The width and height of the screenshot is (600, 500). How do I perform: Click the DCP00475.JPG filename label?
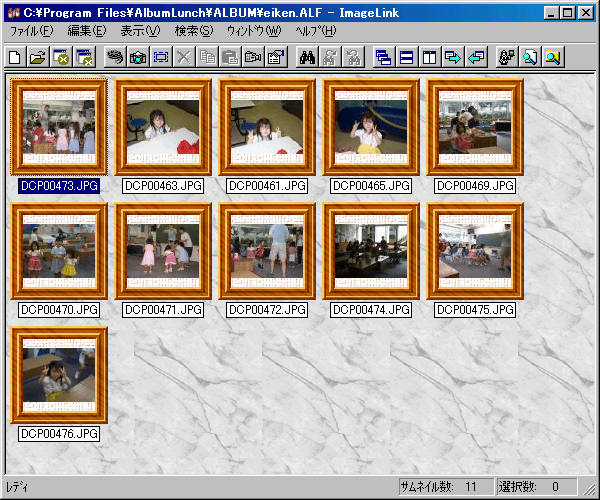pos(475,310)
